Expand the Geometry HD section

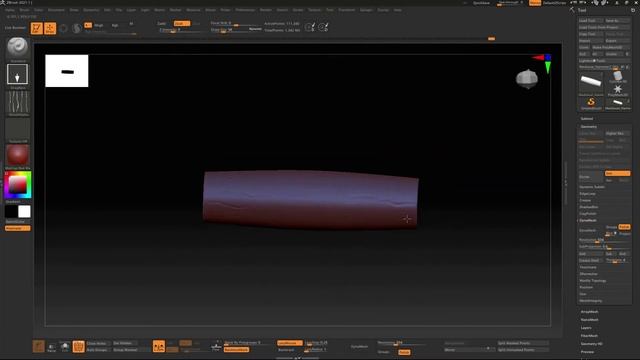point(591,344)
